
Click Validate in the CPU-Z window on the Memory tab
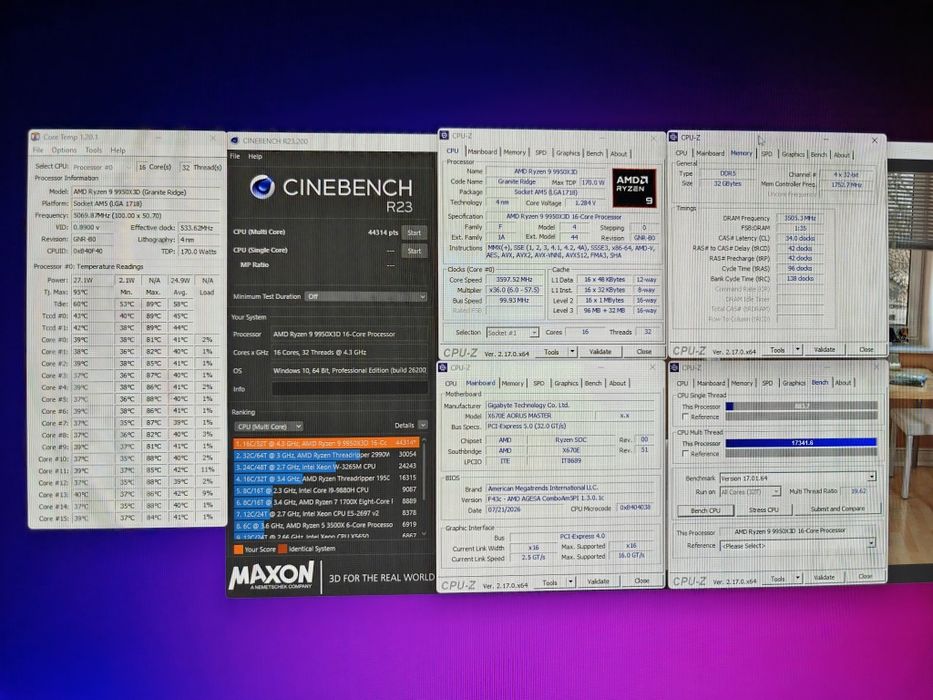824,349
